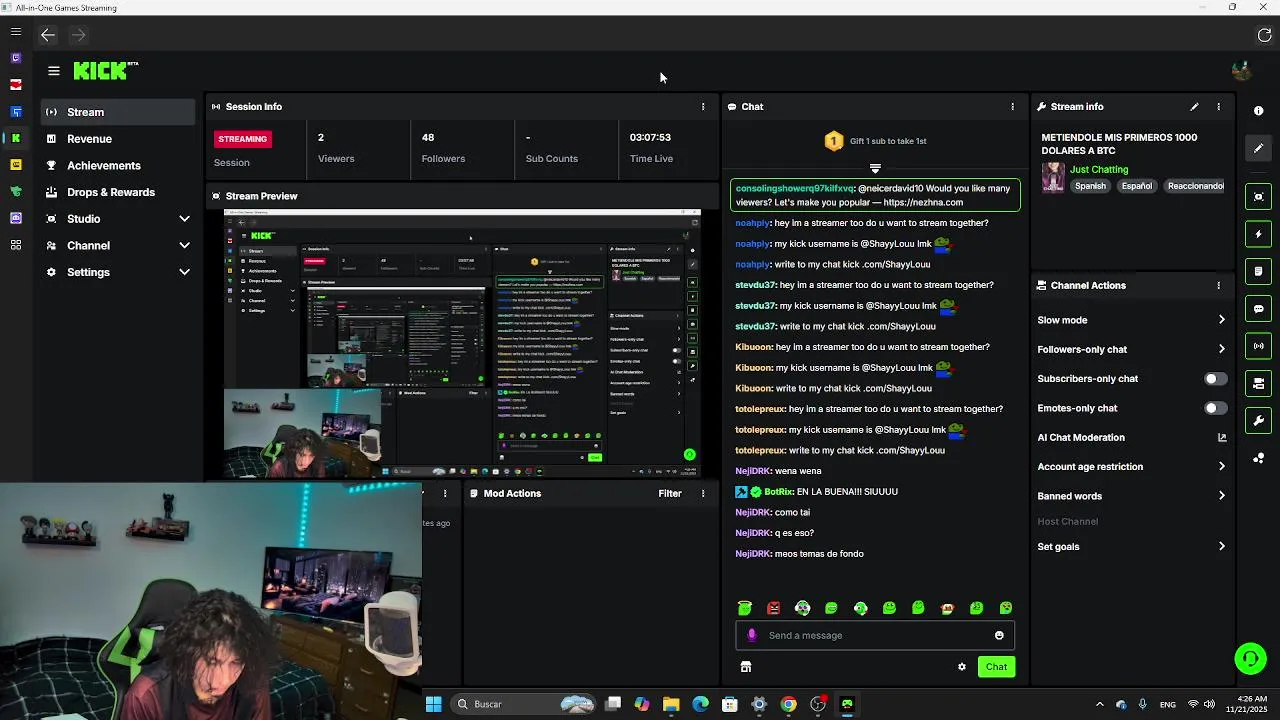Screen dimensions: 1280x720
Task: Open the AI Chat Moderation link
Action: click(x=1131, y=437)
